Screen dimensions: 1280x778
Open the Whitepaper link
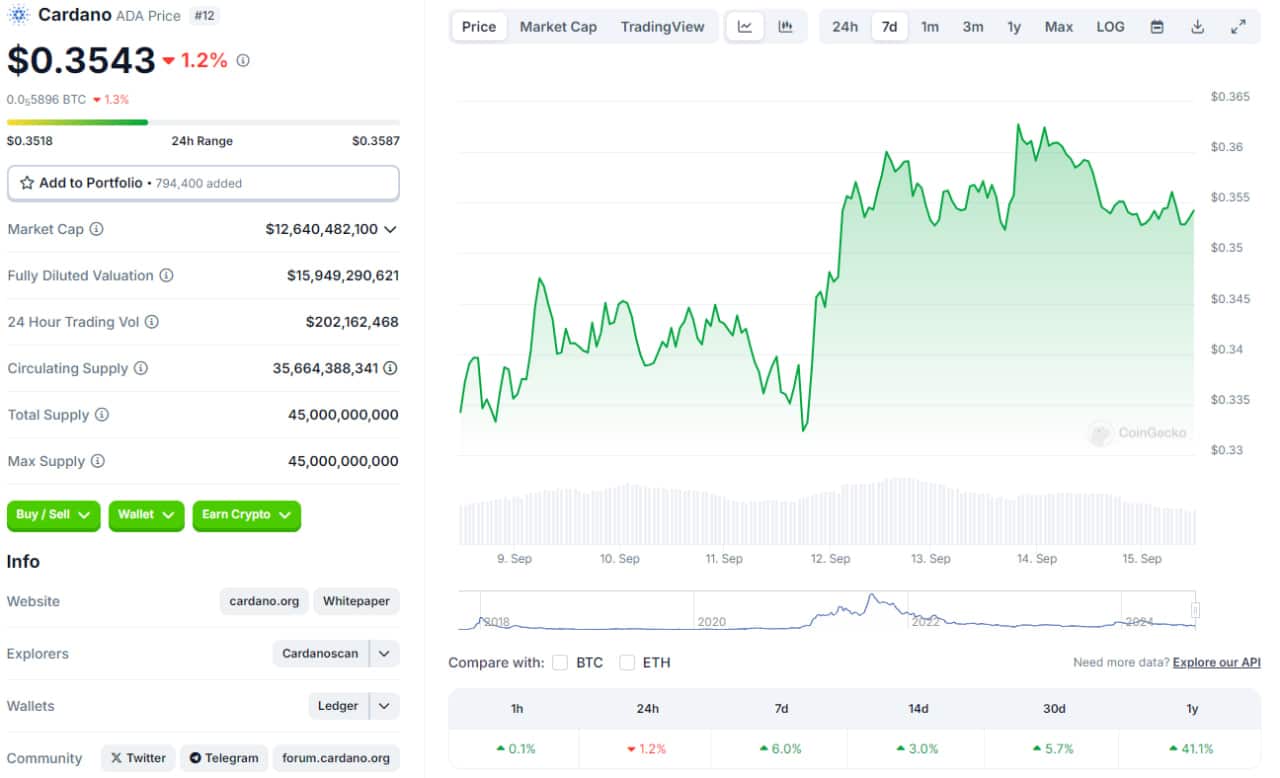click(357, 601)
